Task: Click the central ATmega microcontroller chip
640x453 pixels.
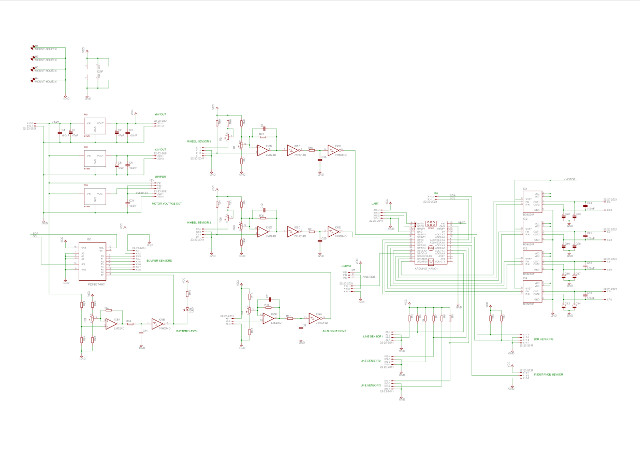Action: 429,246
